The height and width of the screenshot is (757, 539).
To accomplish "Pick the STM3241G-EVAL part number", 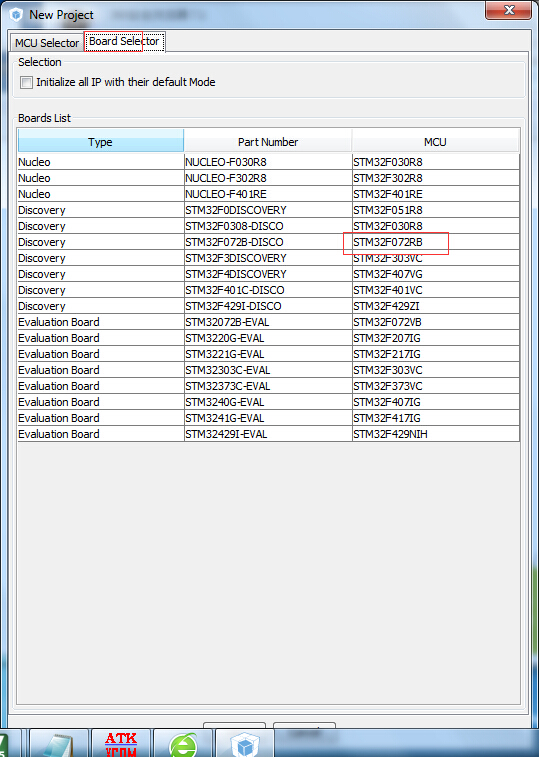I will [268, 418].
